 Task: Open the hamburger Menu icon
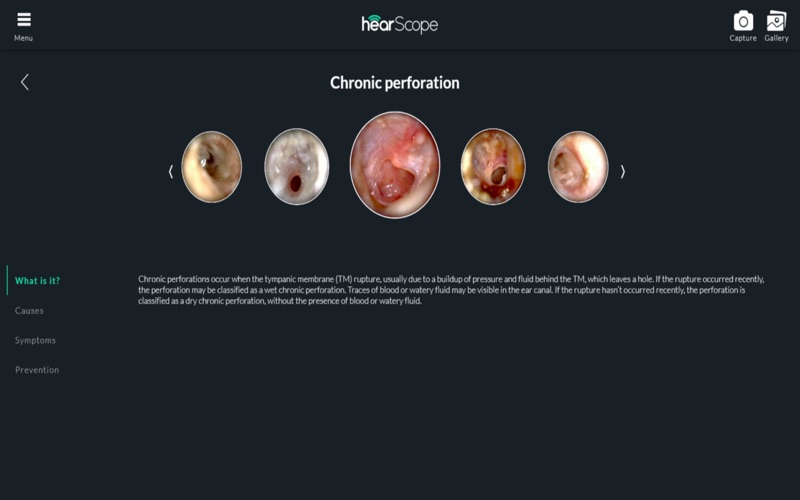click(x=24, y=19)
